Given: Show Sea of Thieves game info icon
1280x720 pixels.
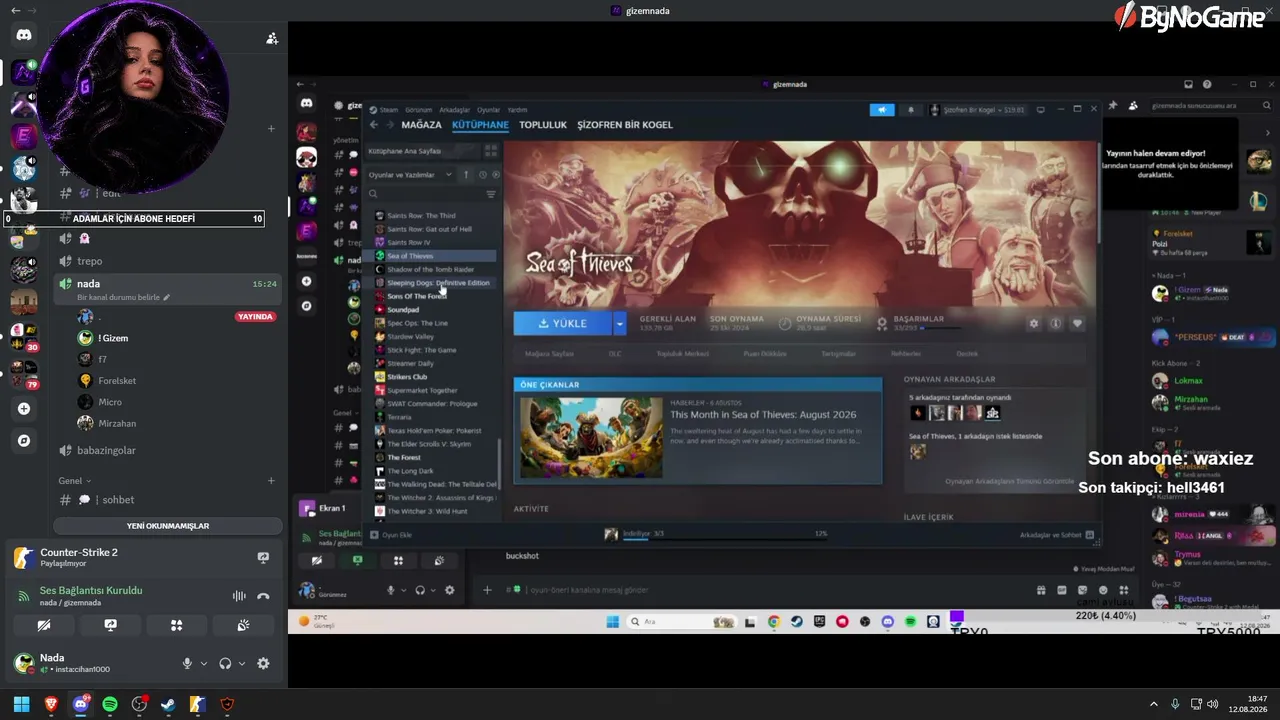Looking at the screenshot, I should 1055,324.
